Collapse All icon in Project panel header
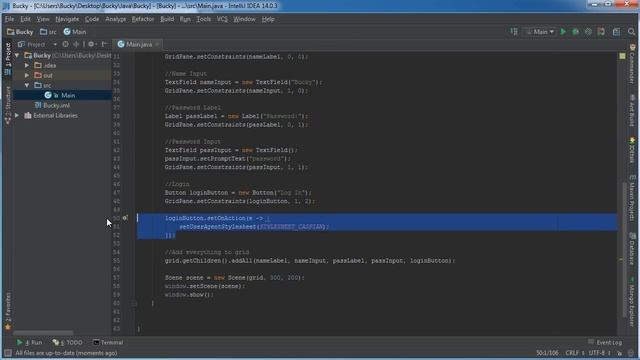 click(x=76, y=44)
